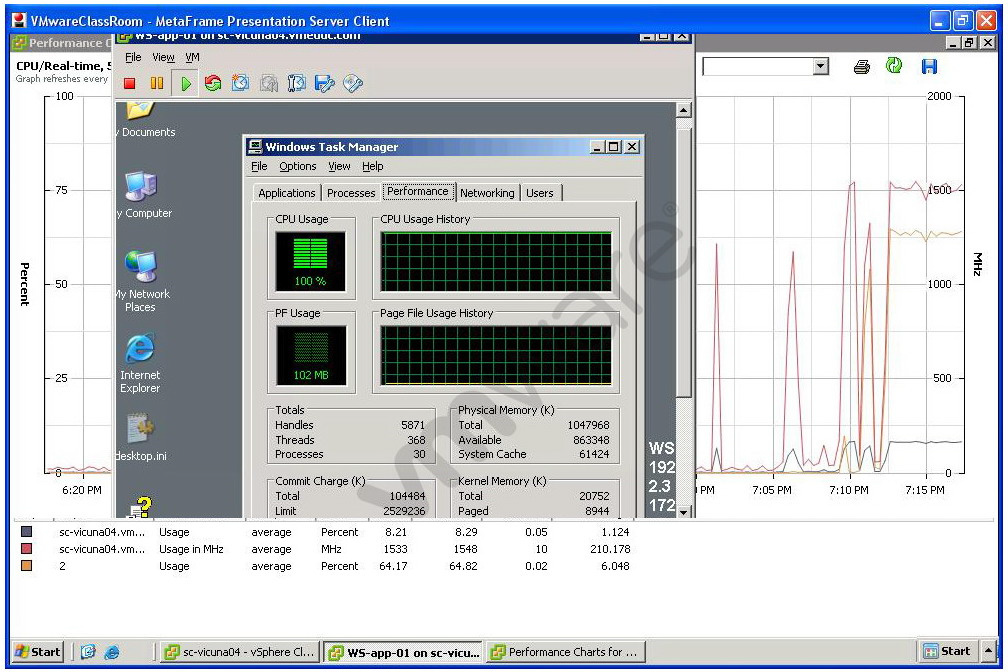Click the dark blue legend color swatch
1008x672 pixels.
(x=26, y=532)
